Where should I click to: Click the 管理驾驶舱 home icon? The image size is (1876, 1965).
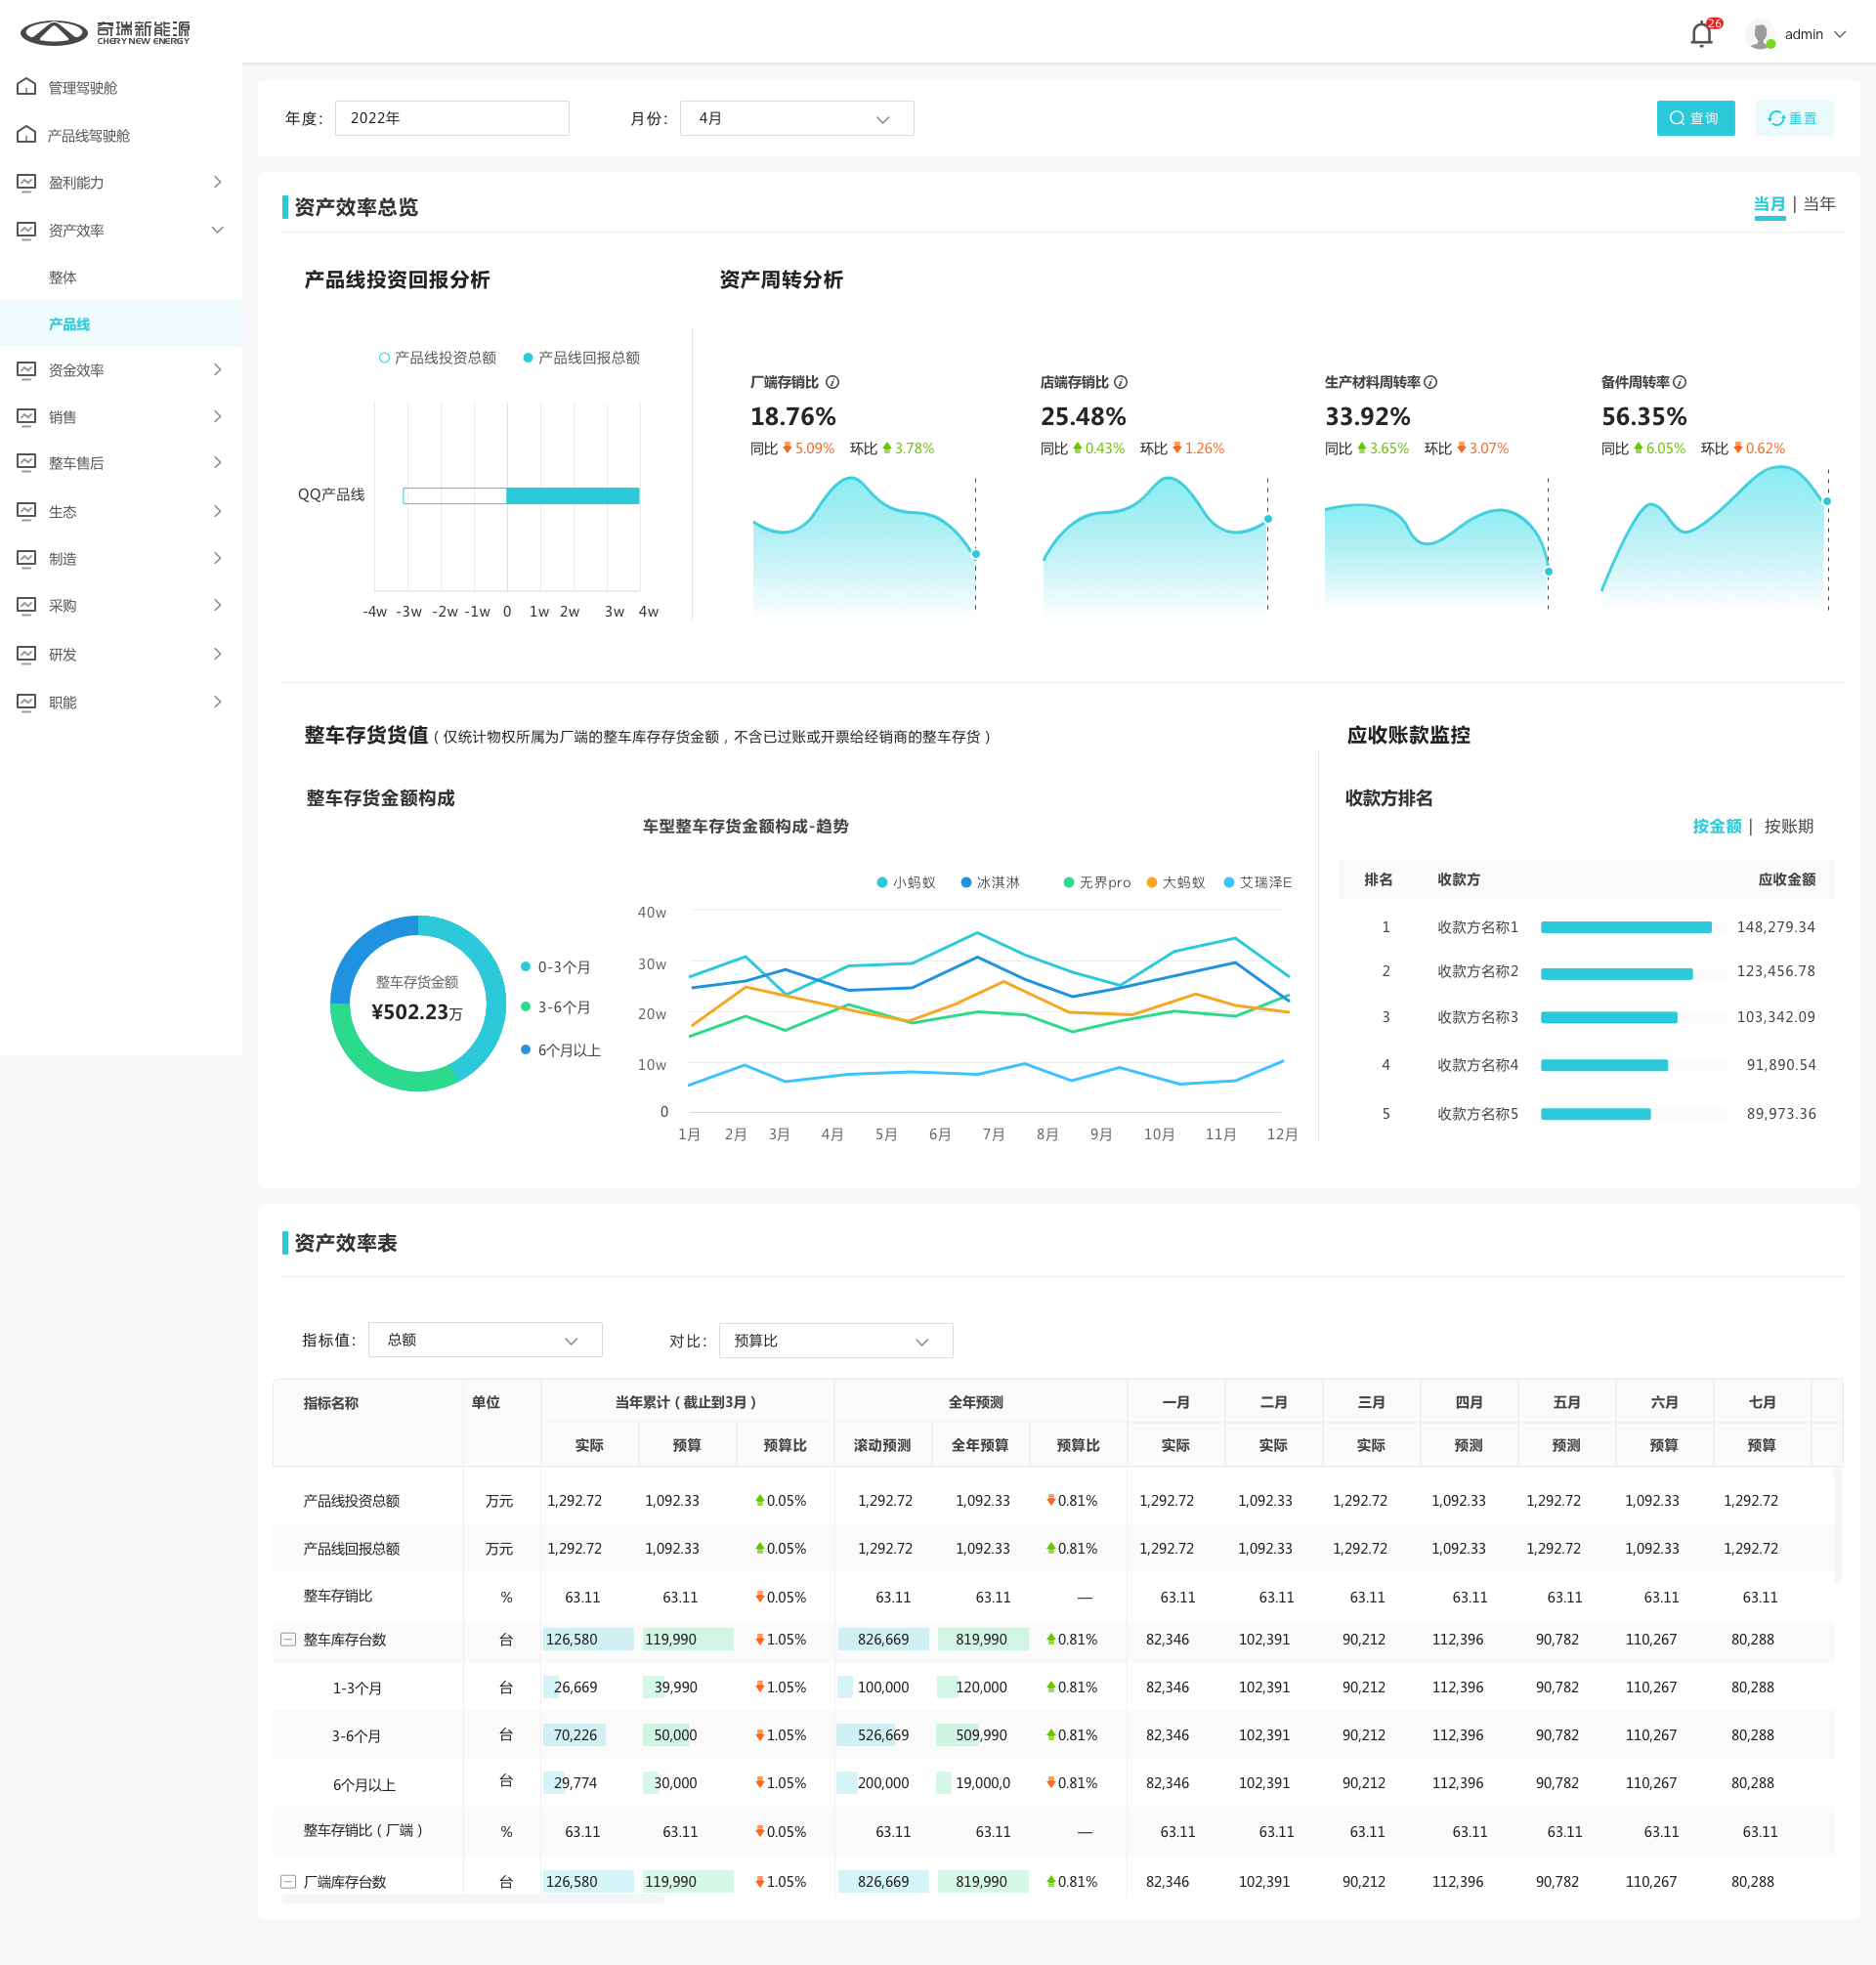(27, 87)
